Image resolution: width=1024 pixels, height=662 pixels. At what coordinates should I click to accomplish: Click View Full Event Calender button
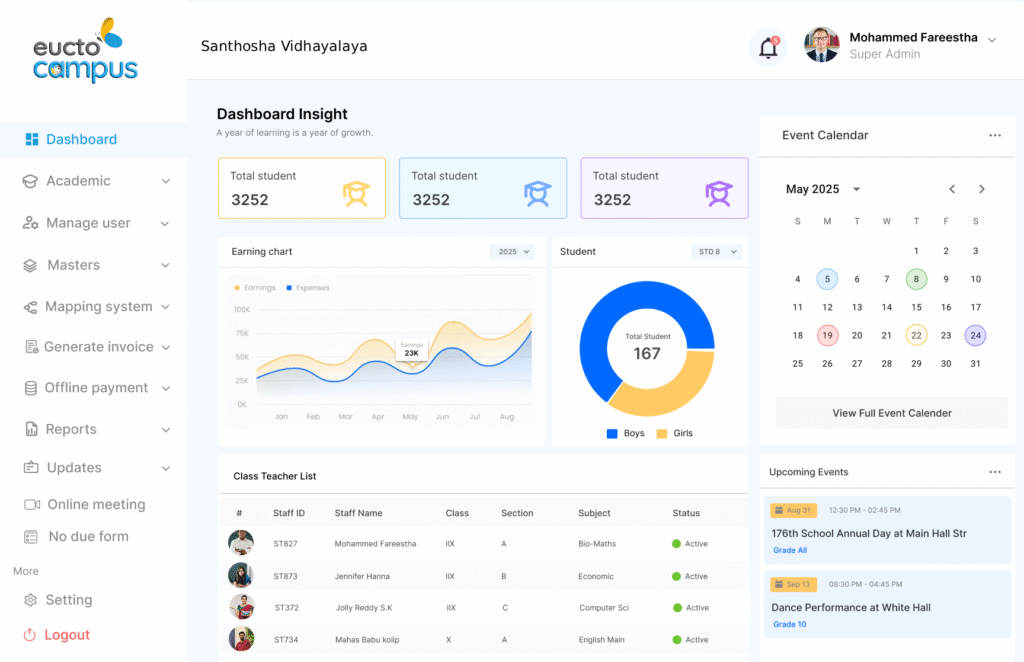click(891, 413)
